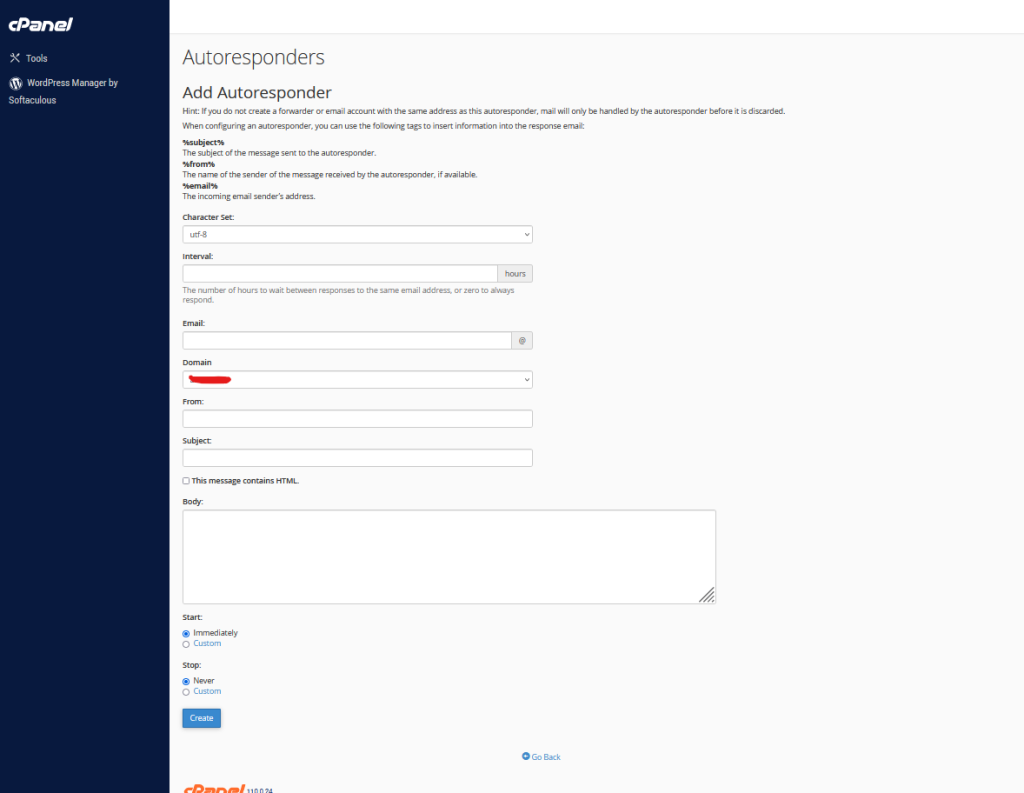Open WordPress Manager by Softaculous
The width and height of the screenshot is (1024, 793).
click(x=72, y=83)
